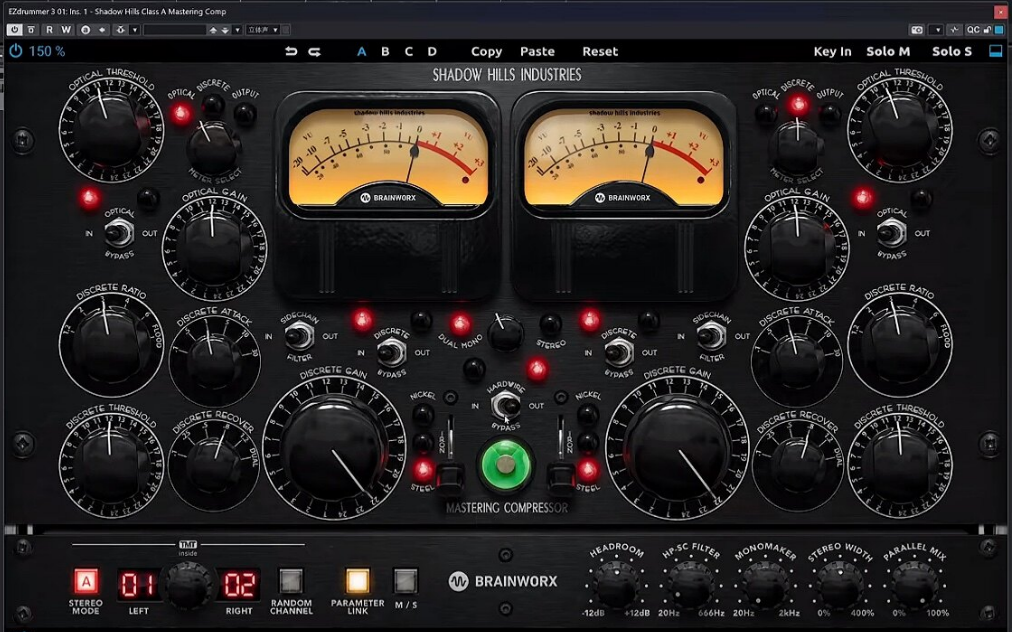Click the copy A to B arrow icon
Viewport: 1012px width, 632px height.
pos(101,30)
